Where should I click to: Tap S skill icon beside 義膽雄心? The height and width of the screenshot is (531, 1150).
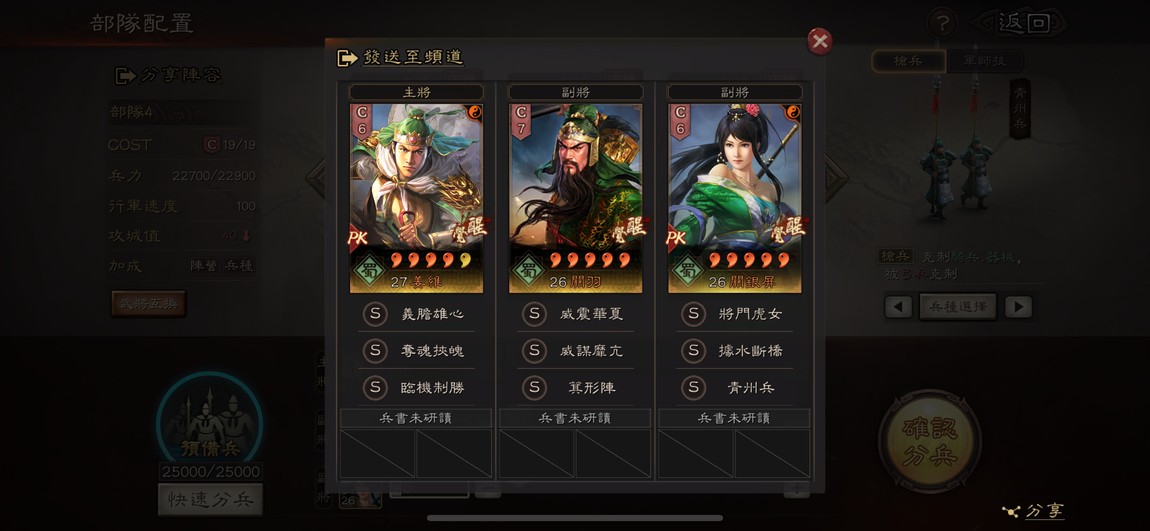(375, 314)
